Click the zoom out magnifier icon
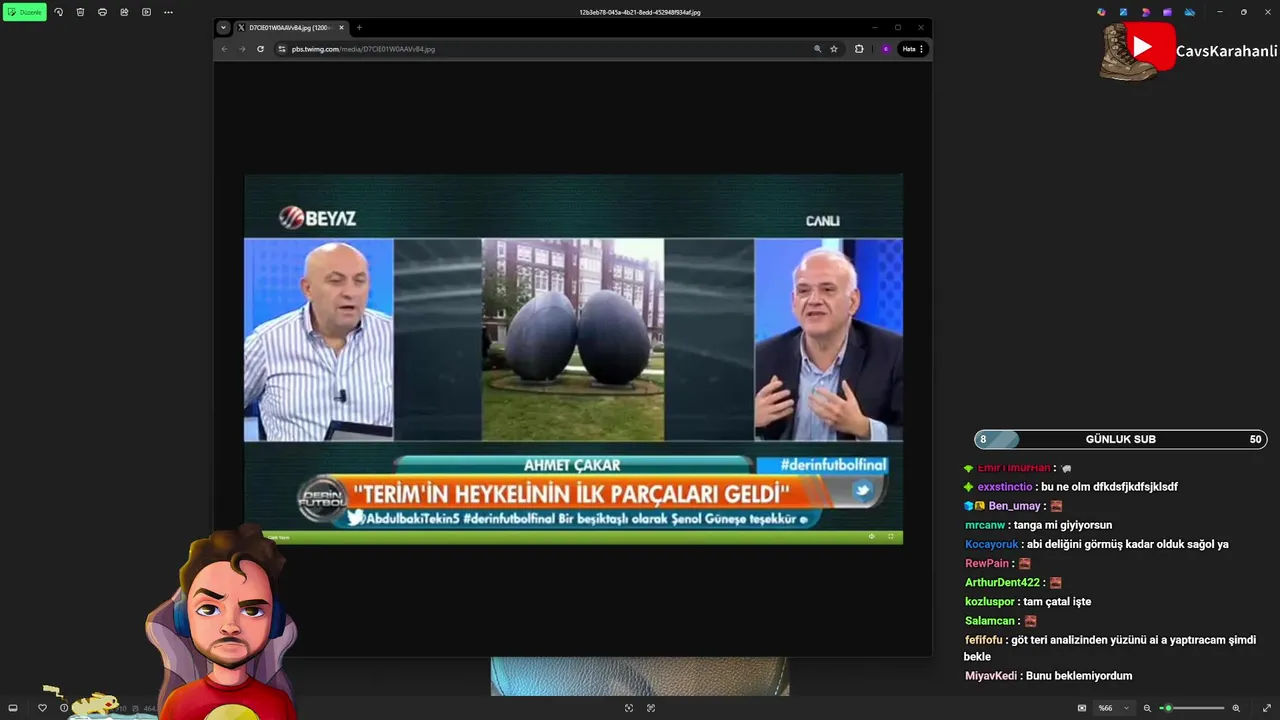The height and width of the screenshot is (720, 1280). click(x=1149, y=708)
